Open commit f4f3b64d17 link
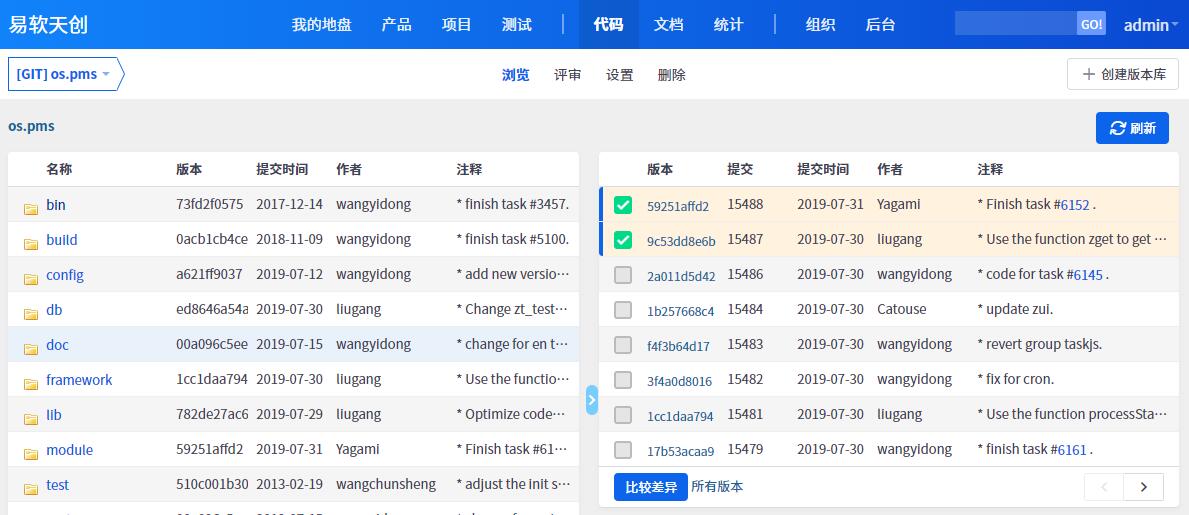This screenshot has height=515, width=1189. (678, 346)
